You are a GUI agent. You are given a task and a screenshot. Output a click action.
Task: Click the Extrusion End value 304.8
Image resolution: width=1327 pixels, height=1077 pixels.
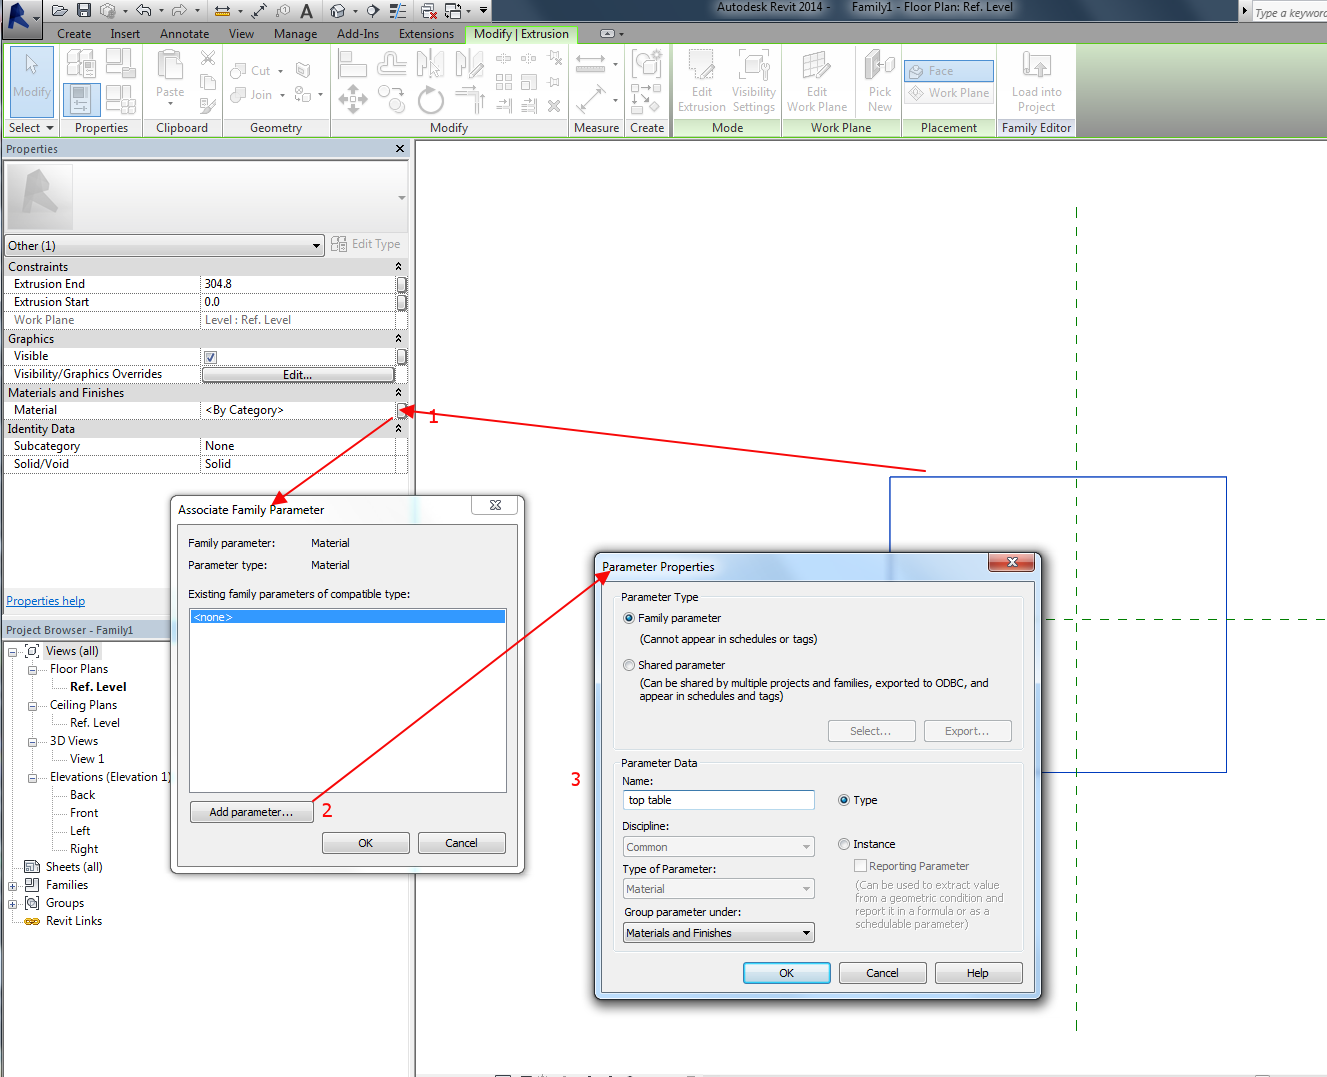point(298,284)
